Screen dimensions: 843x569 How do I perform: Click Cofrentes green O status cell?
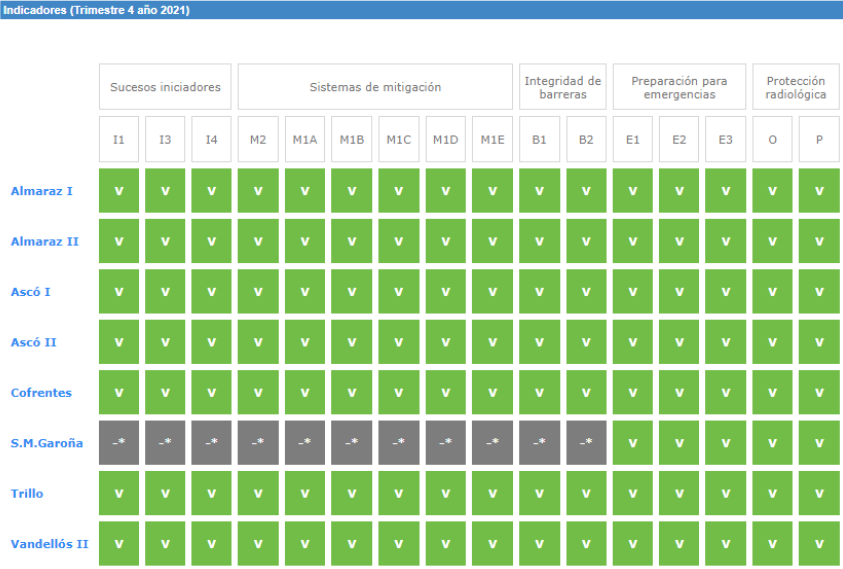pos(772,392)
